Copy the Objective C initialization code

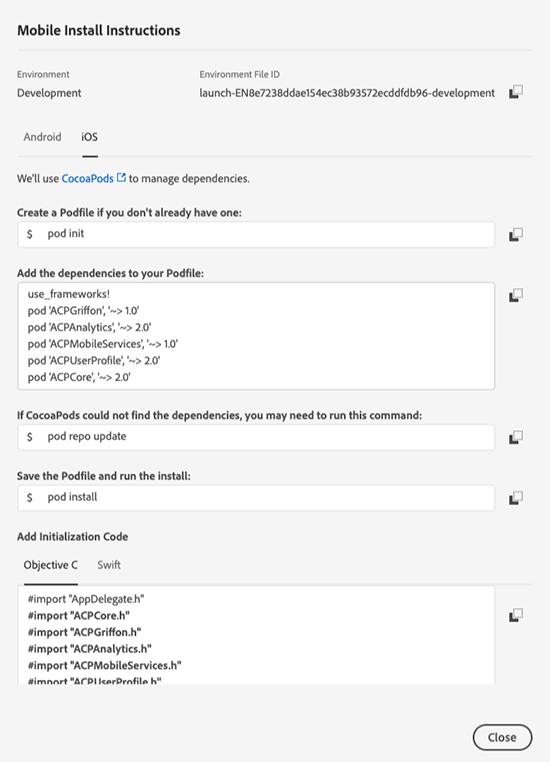click(516, 615)
